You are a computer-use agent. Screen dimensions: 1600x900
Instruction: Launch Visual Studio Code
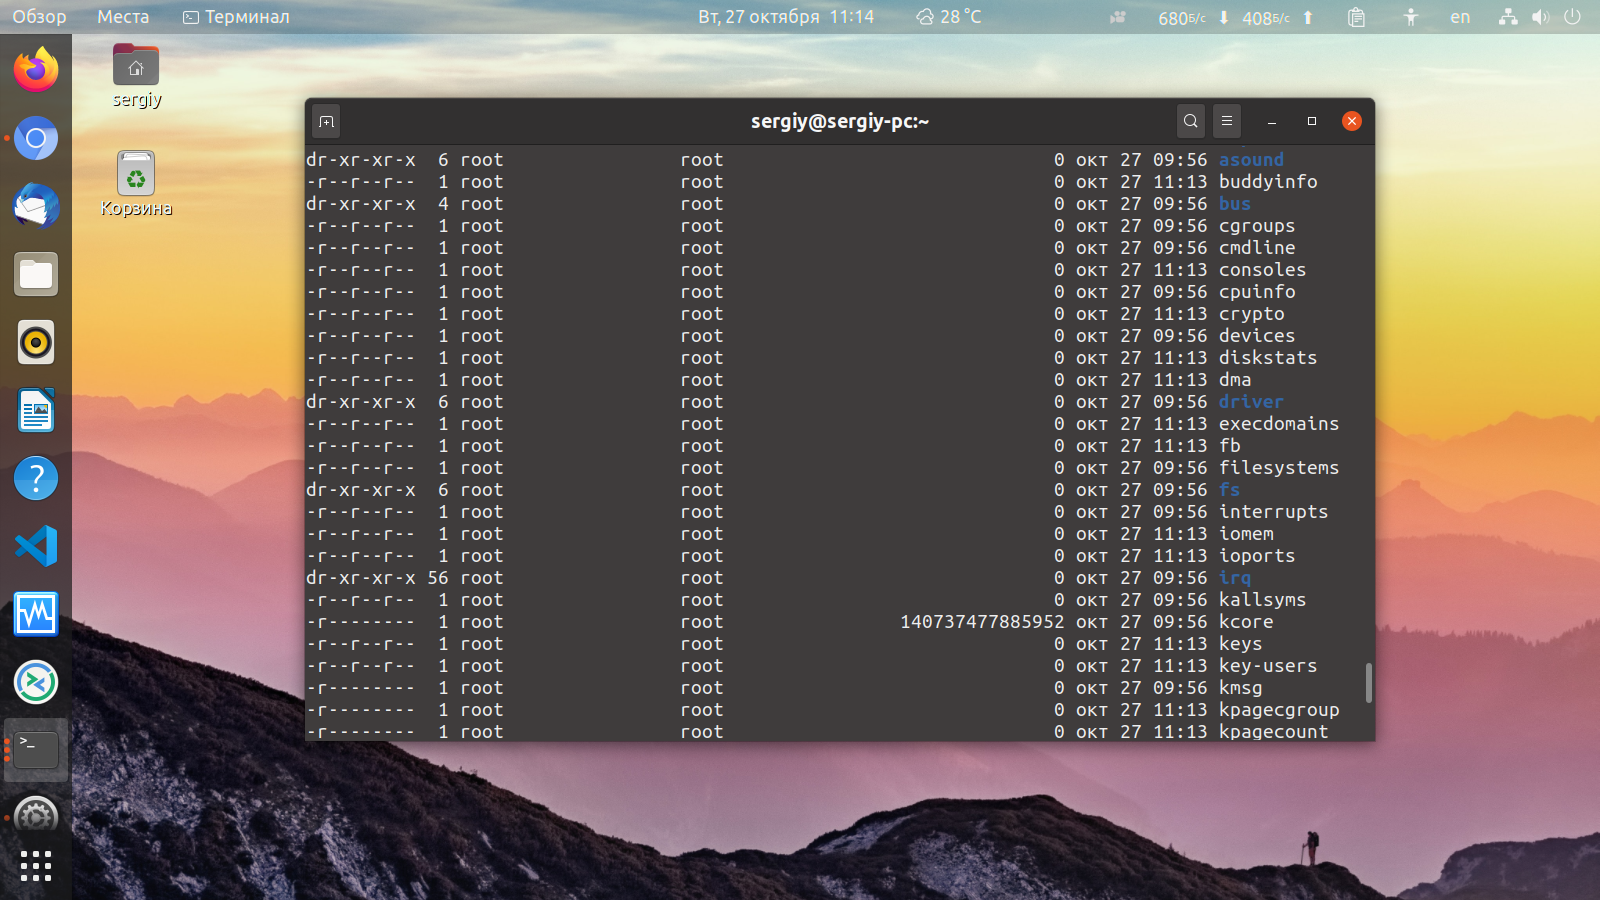(36, 546)
